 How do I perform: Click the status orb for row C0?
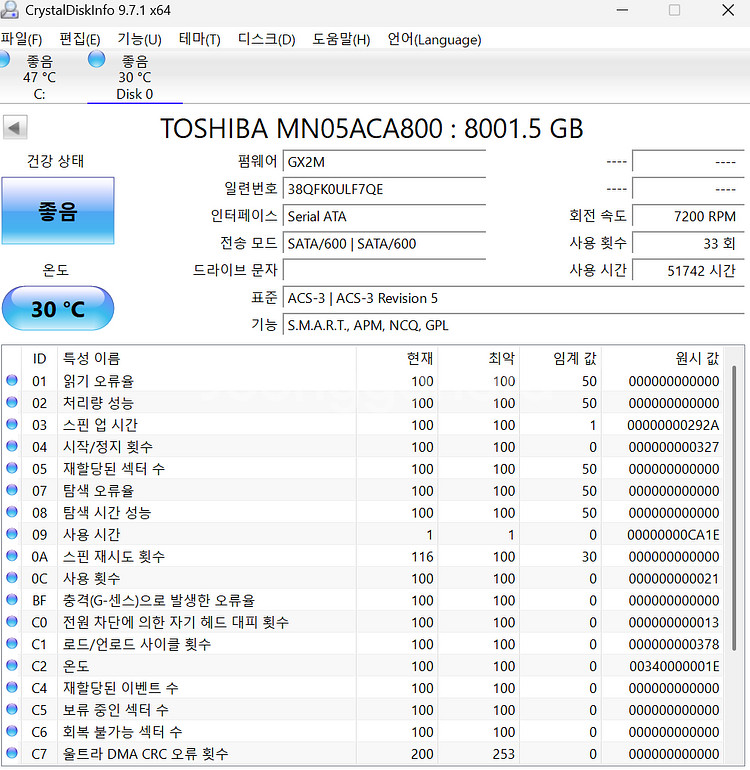click(12, 621)
